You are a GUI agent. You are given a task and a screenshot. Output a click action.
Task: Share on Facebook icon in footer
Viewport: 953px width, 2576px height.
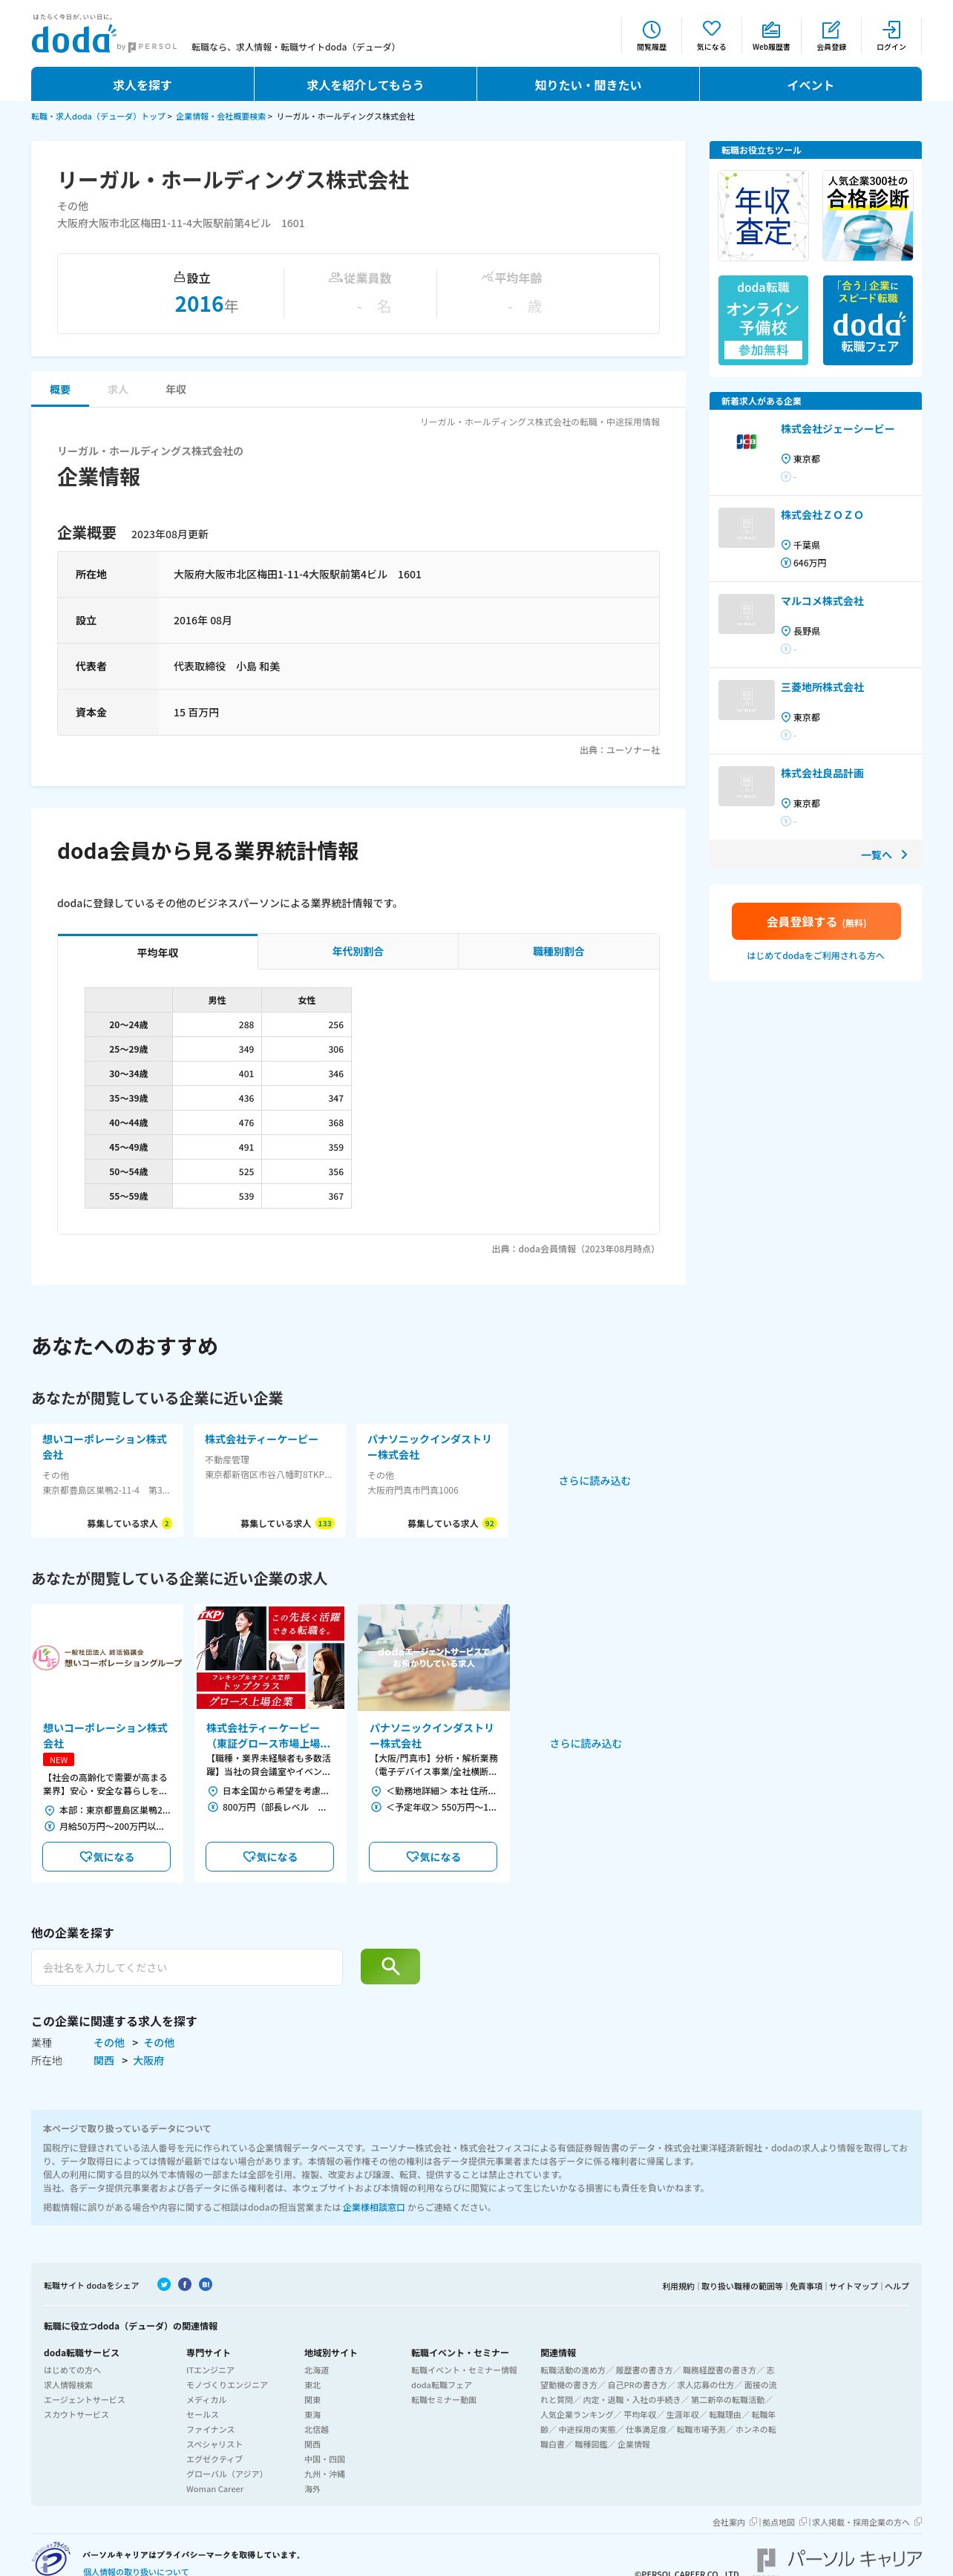pyautogui.click(x=185, y=2284)
